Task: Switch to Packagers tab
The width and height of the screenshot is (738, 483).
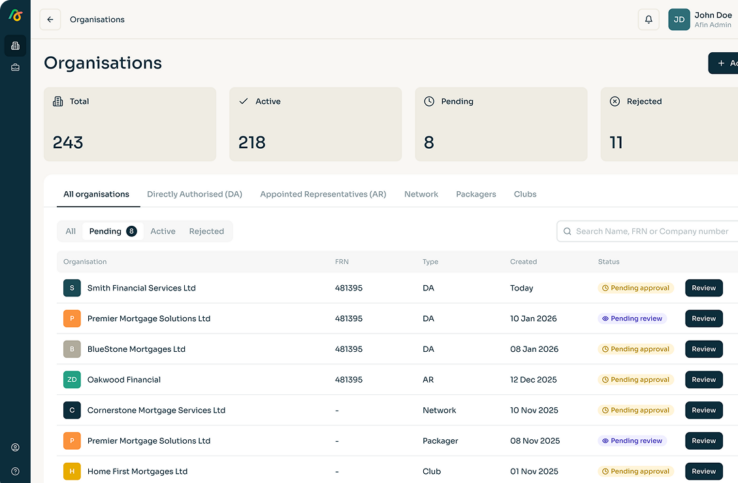Action: pos(476,194)
